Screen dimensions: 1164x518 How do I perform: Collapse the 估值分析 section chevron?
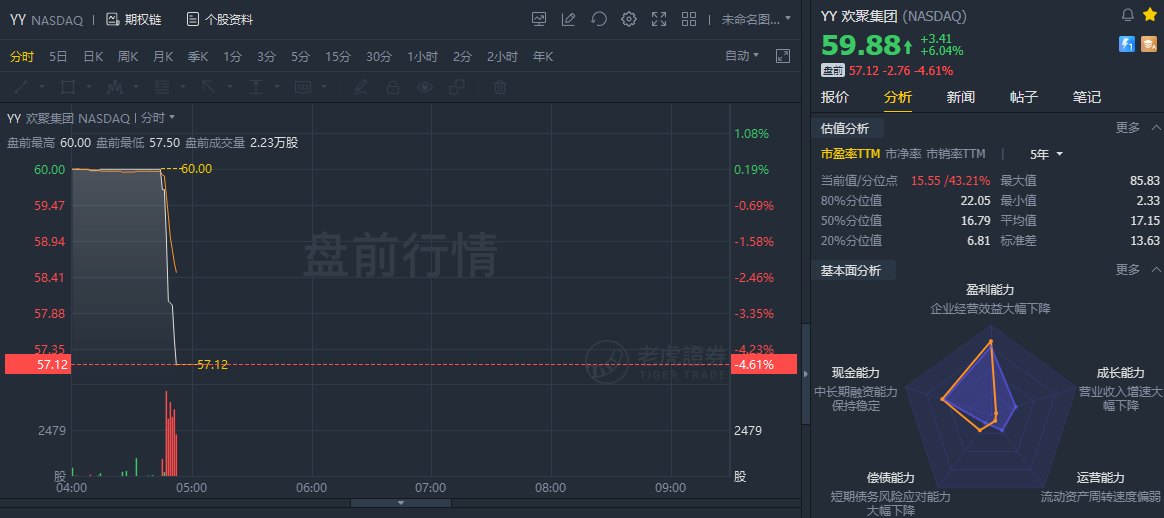[1156, 128]
